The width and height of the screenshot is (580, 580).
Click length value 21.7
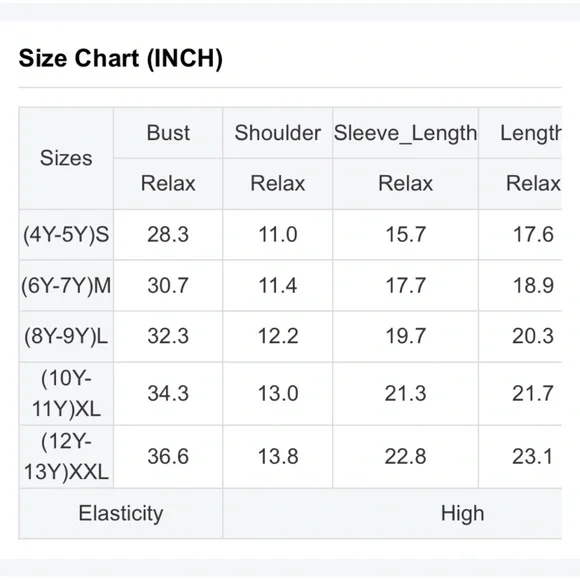533,394
